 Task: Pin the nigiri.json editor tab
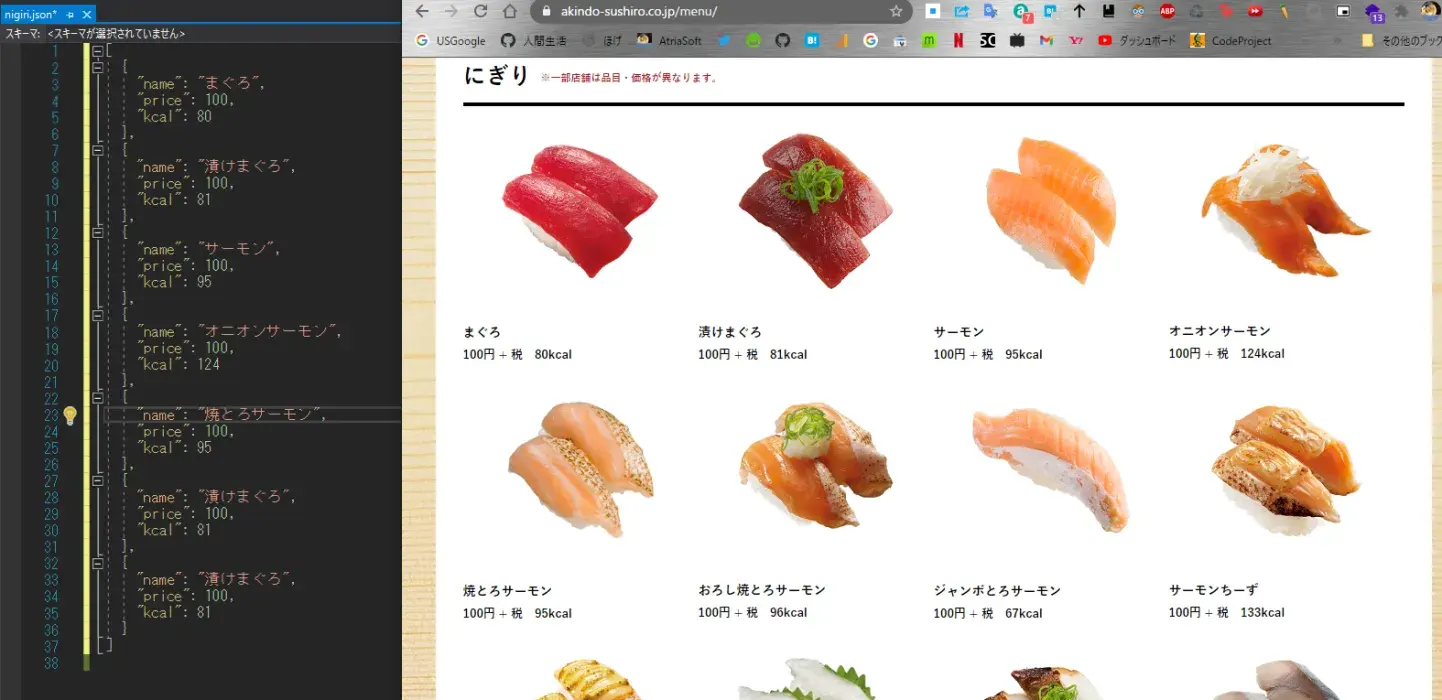point(70,15)
